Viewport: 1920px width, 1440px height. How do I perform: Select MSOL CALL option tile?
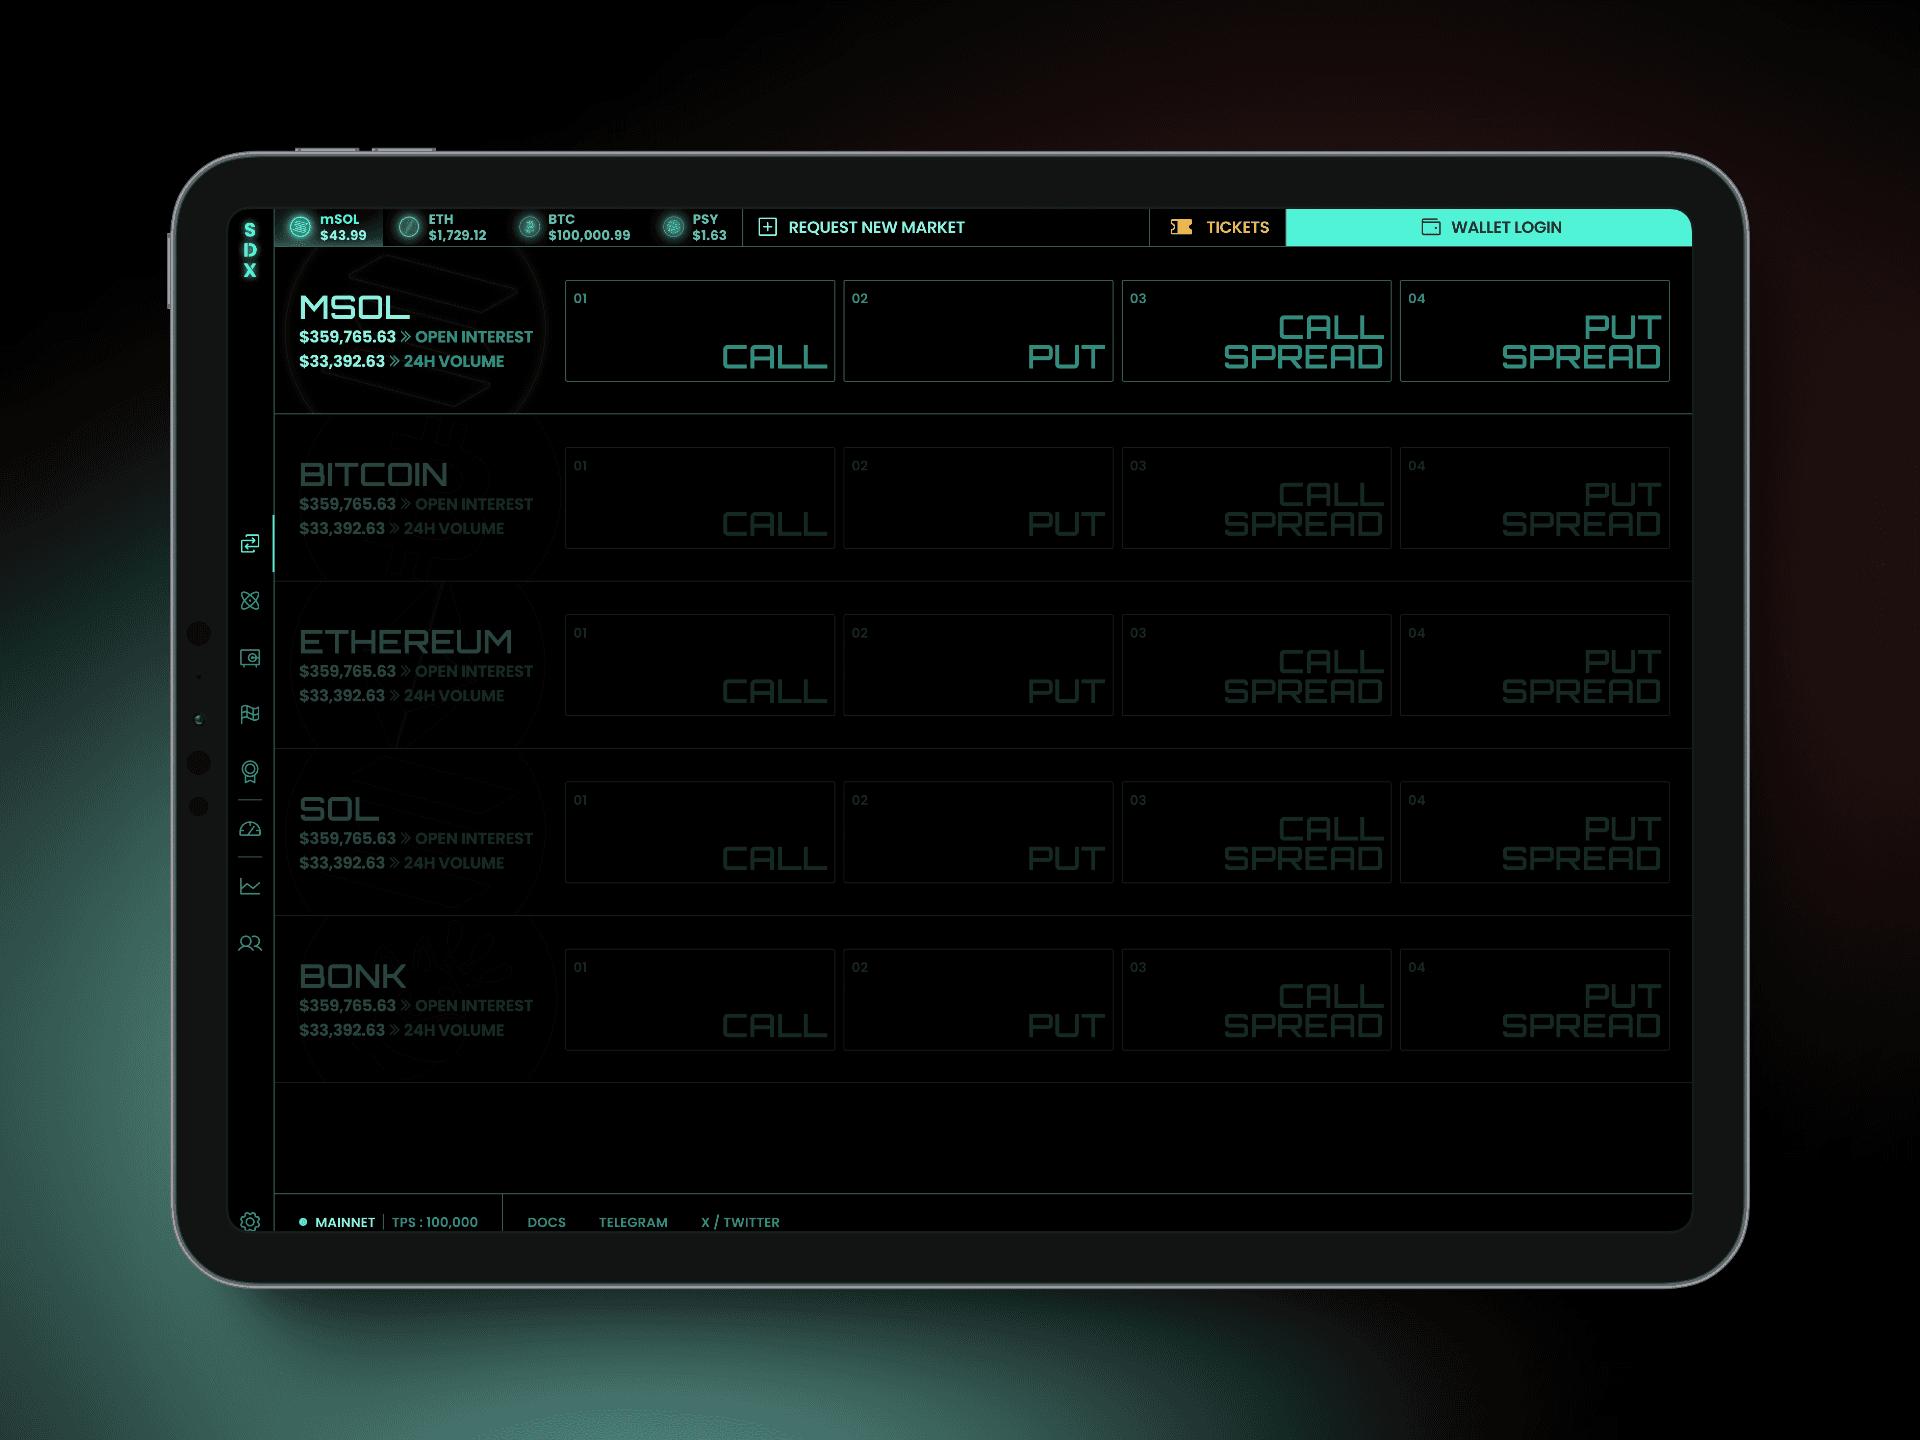coord(701,333)
